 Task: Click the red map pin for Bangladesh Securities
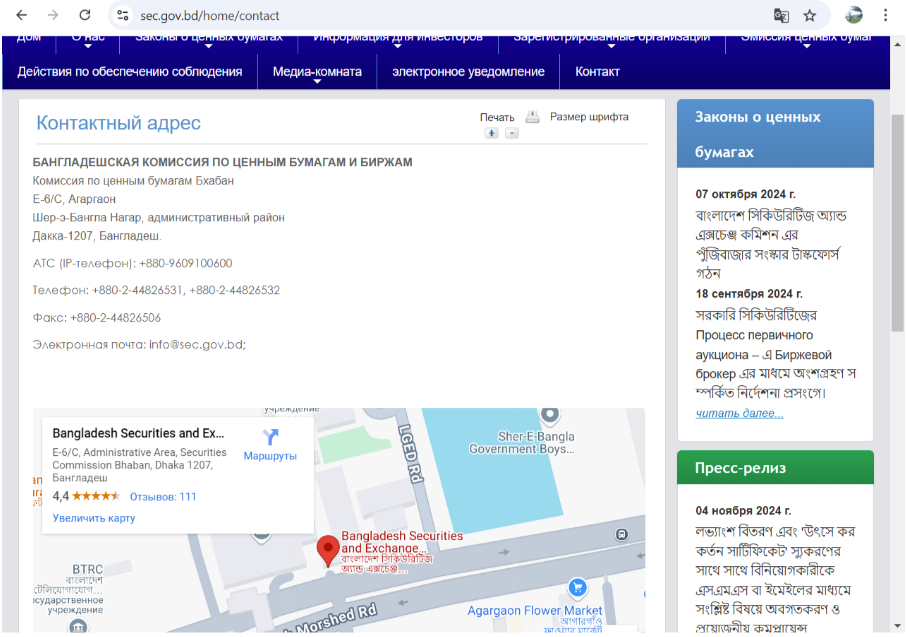coord(328,550)
